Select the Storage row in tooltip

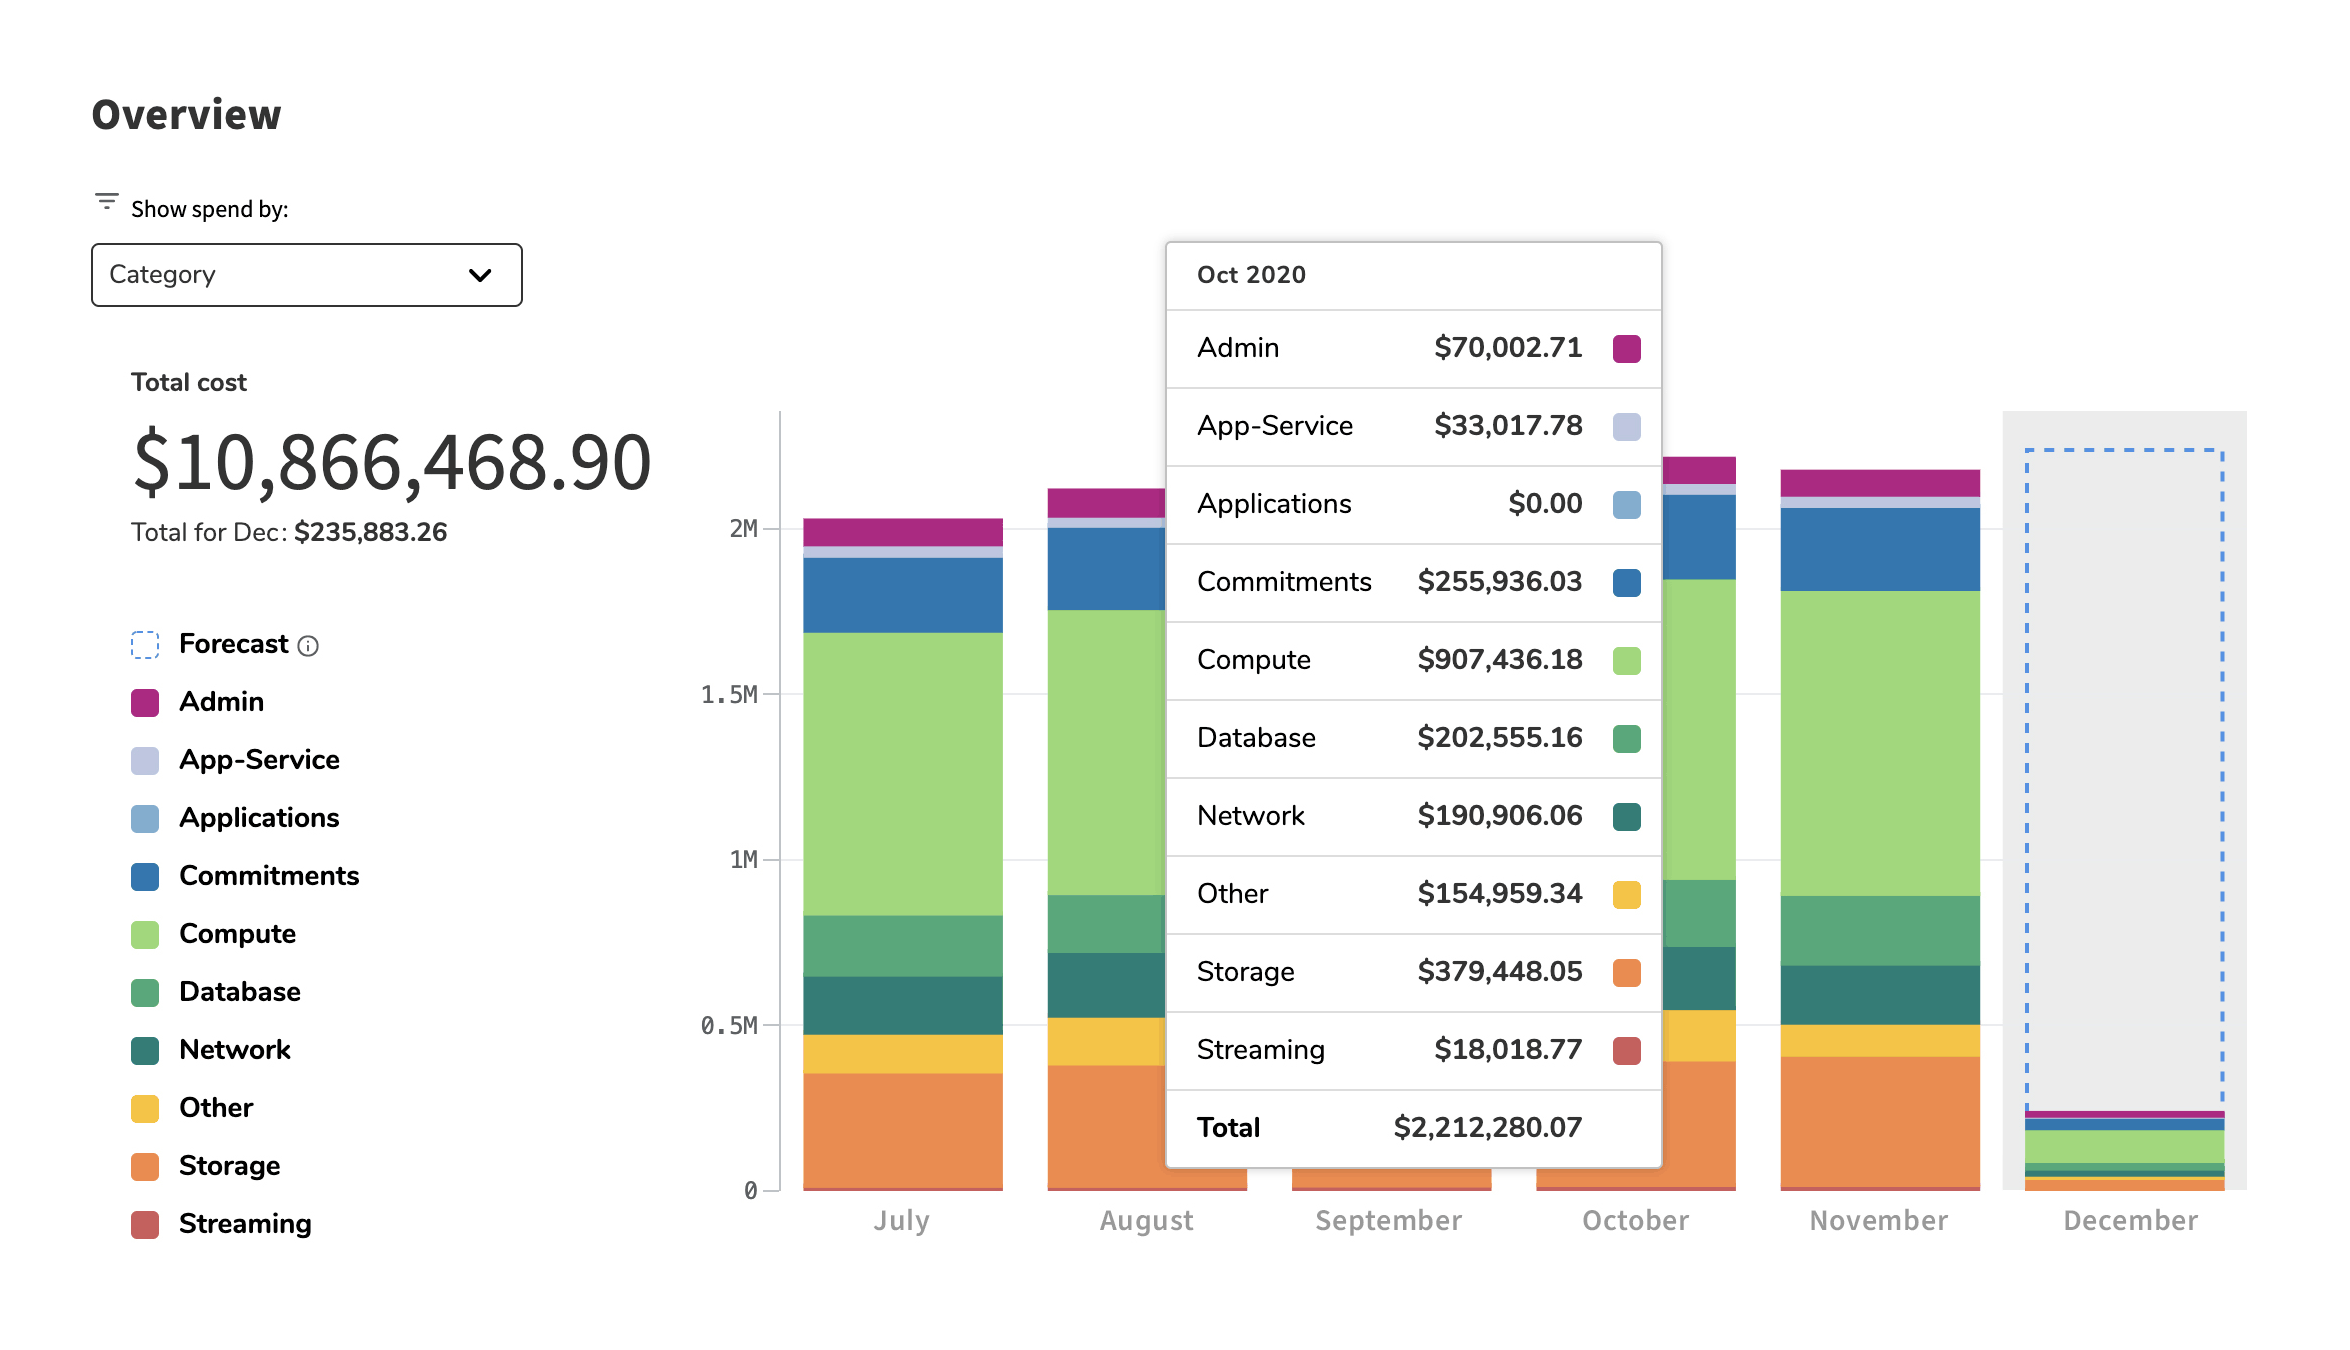[1413, 972]
